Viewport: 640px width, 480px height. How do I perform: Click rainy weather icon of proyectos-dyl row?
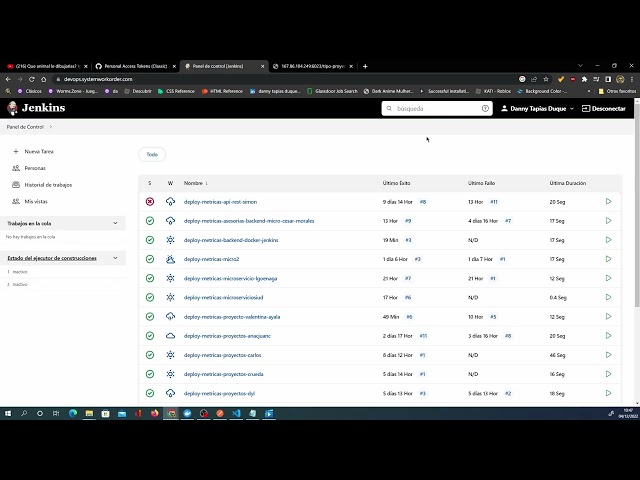(170, 393)
